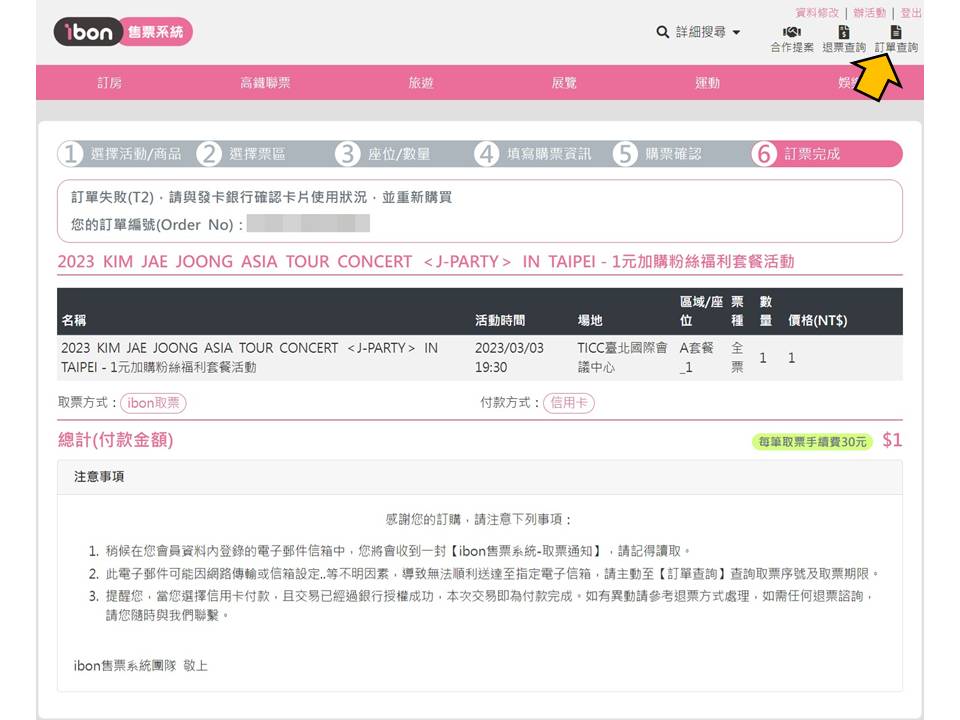Click the 訂單失敗(T2) error message
Image resolution: width=960 pixels, height=720 pixels.
point(261,197)
